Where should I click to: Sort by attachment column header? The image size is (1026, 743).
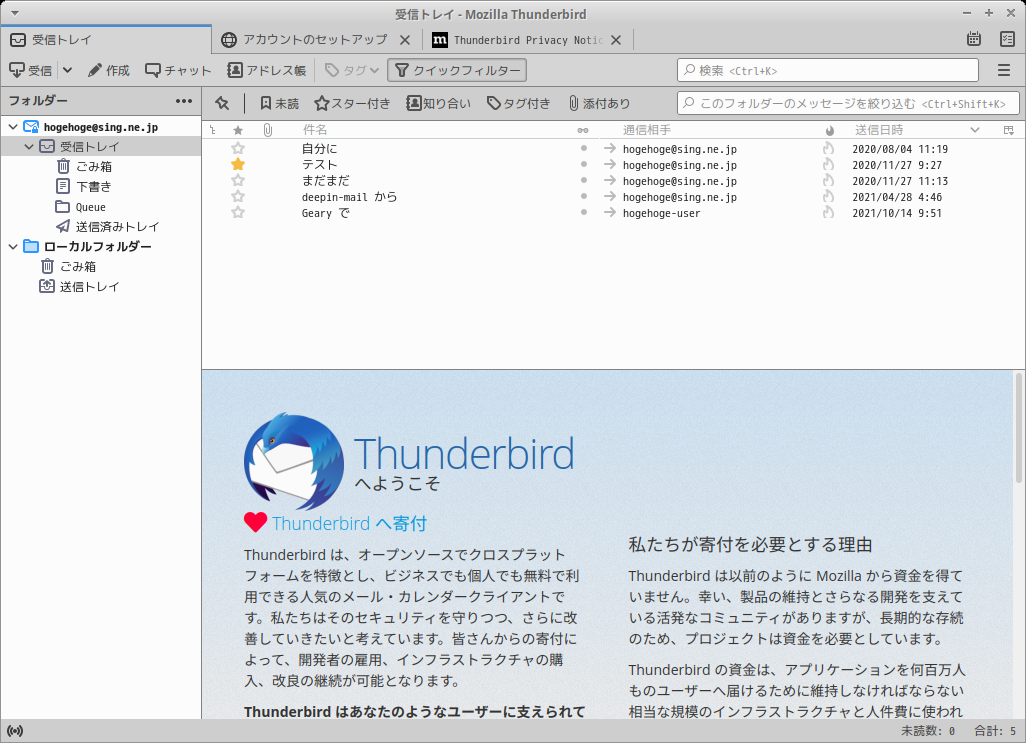(268, 130)
